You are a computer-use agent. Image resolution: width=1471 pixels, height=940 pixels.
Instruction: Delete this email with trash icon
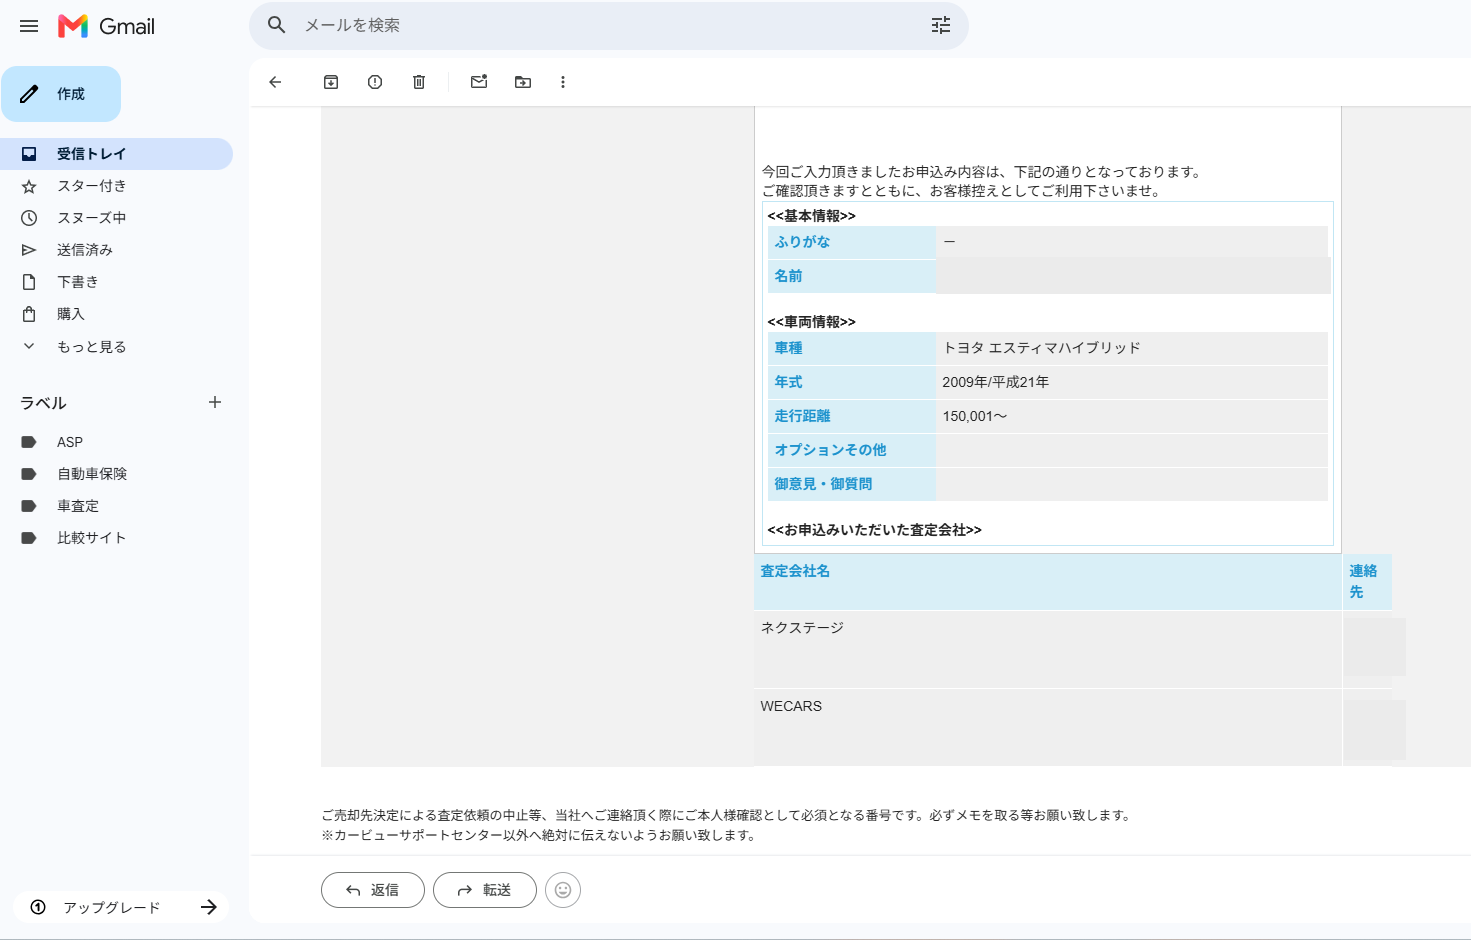tap(419, 82)
